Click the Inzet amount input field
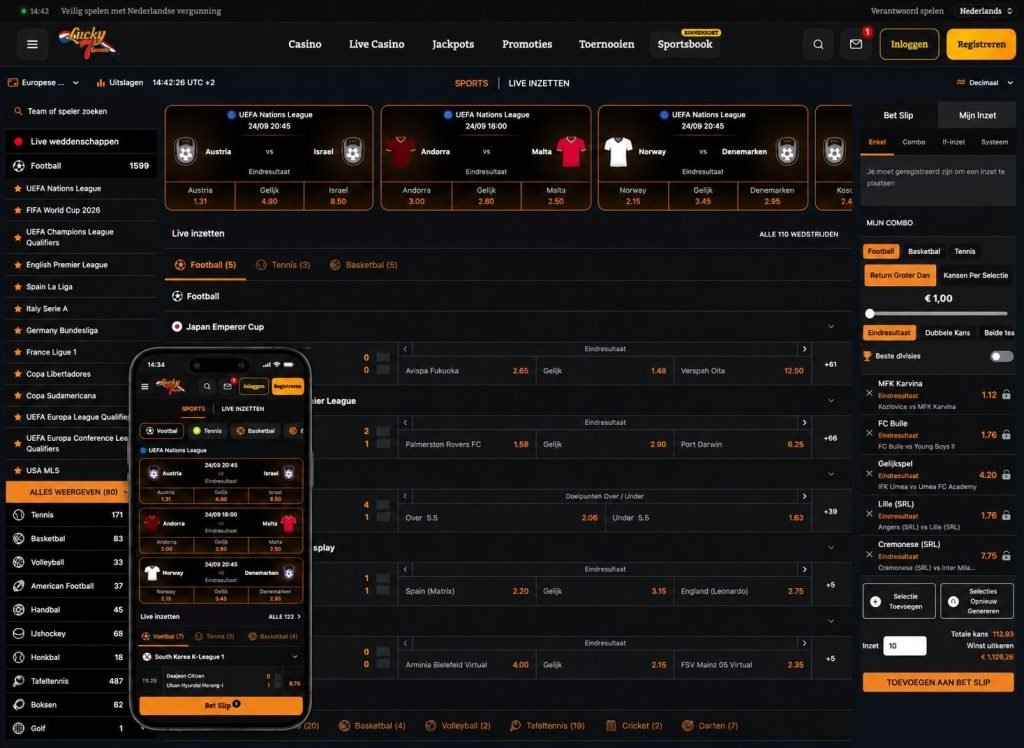1024x748 pixels. point(904,645)
